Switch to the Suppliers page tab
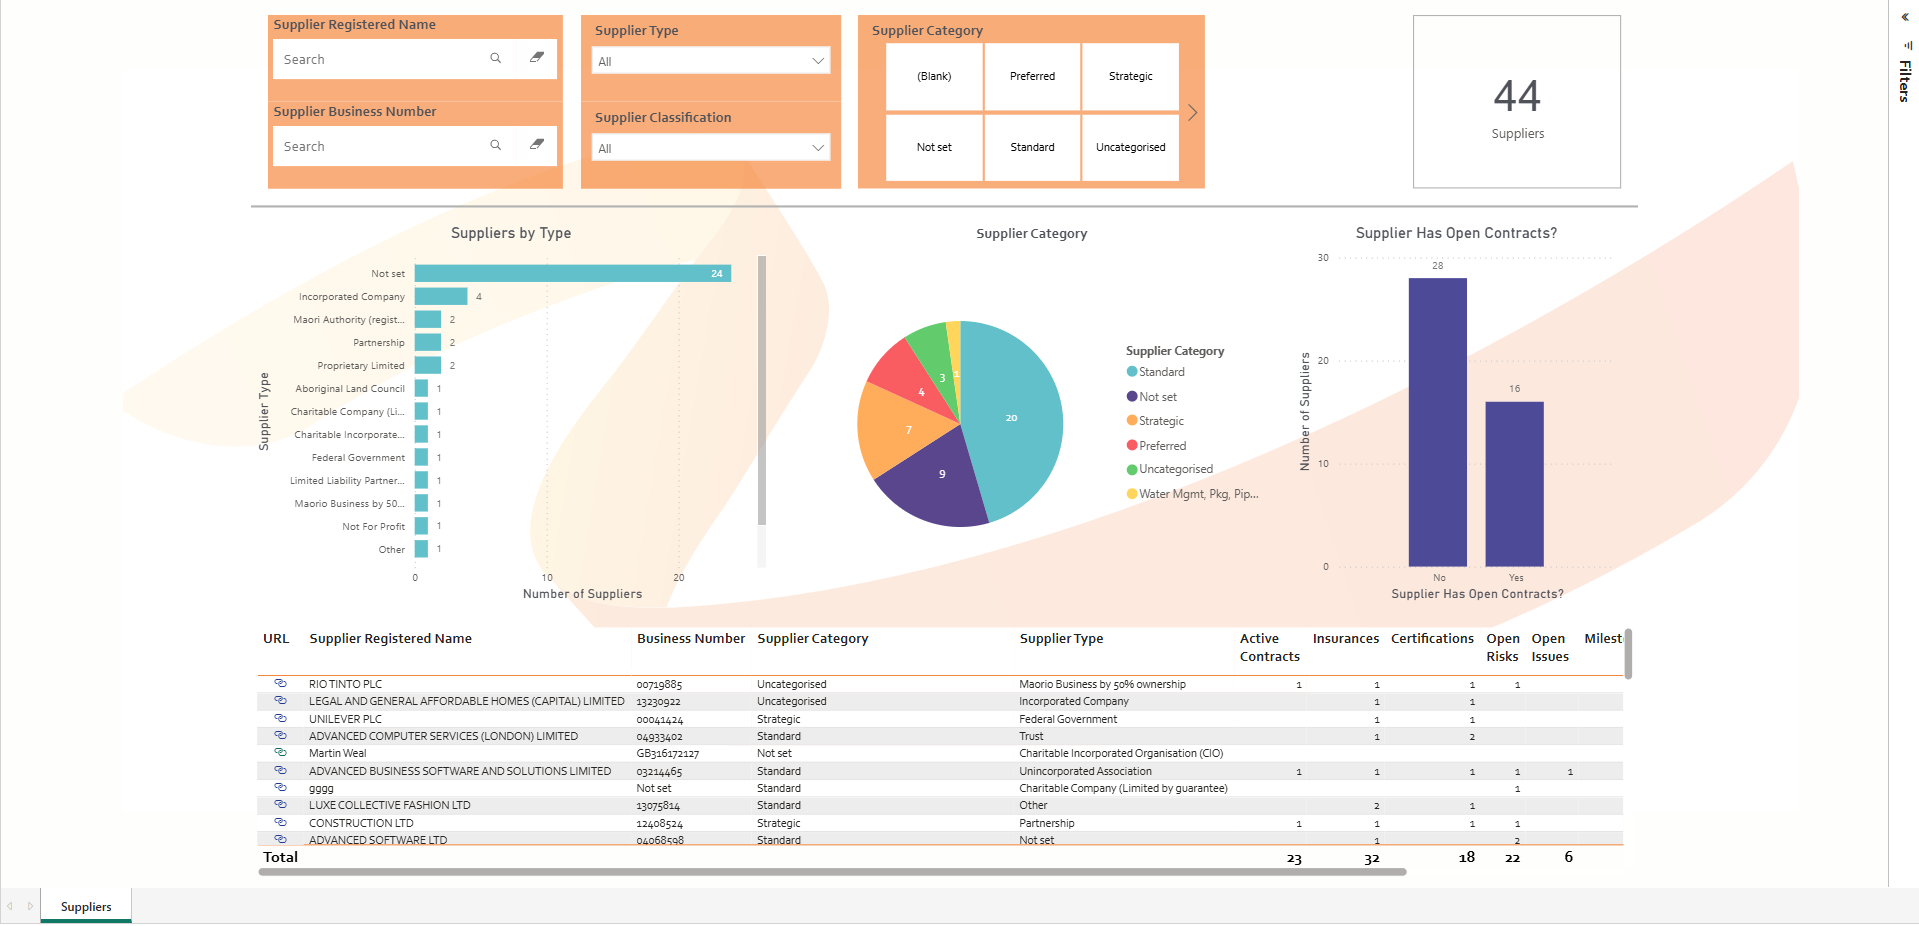 (x=86, y=907)
